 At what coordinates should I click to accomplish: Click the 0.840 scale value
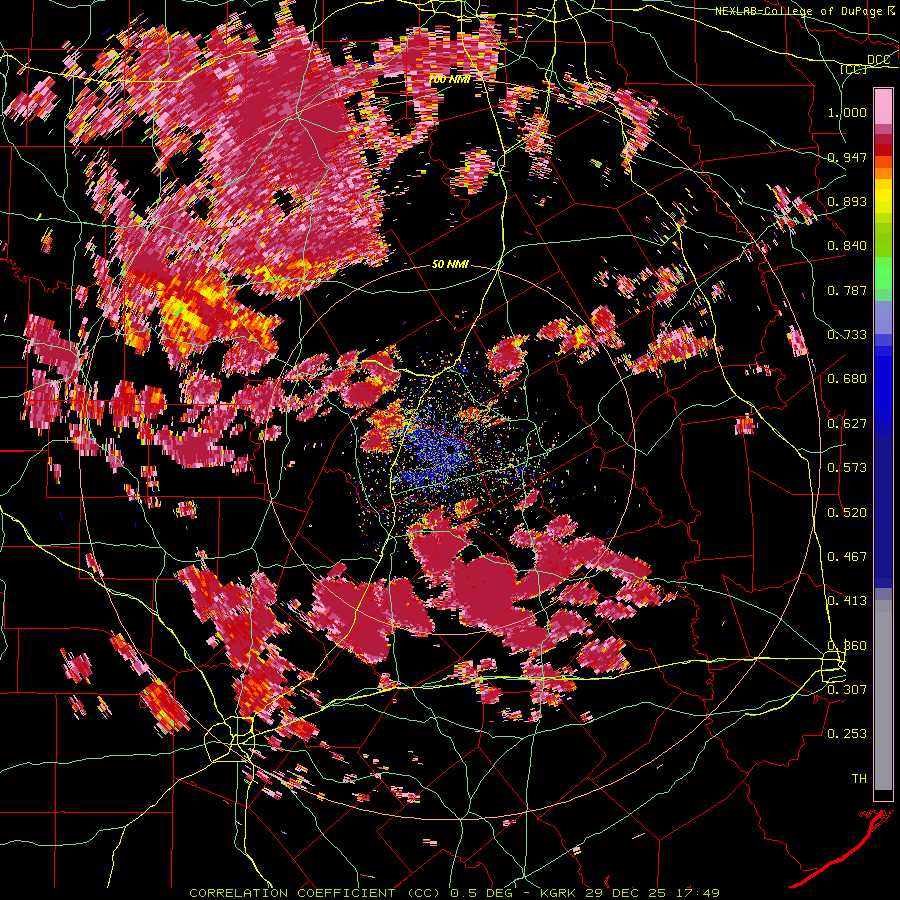tap(847, 246)
